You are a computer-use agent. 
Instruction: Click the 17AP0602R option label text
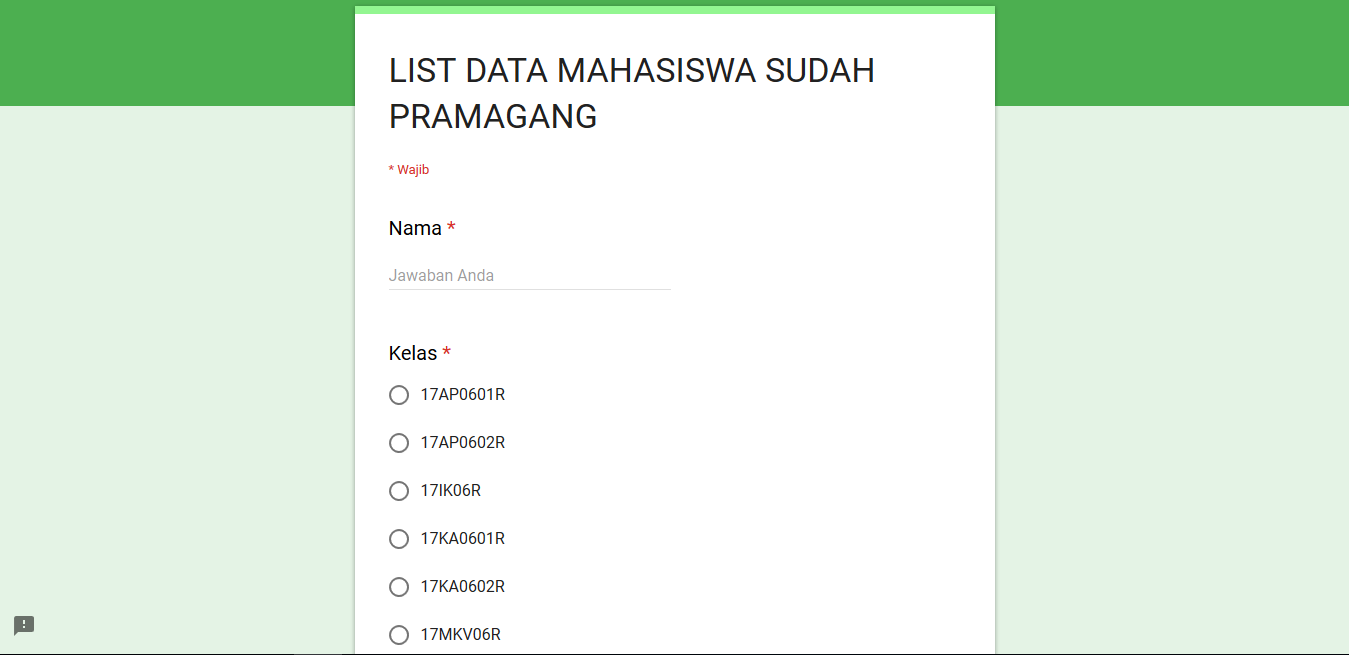[462, 443]
